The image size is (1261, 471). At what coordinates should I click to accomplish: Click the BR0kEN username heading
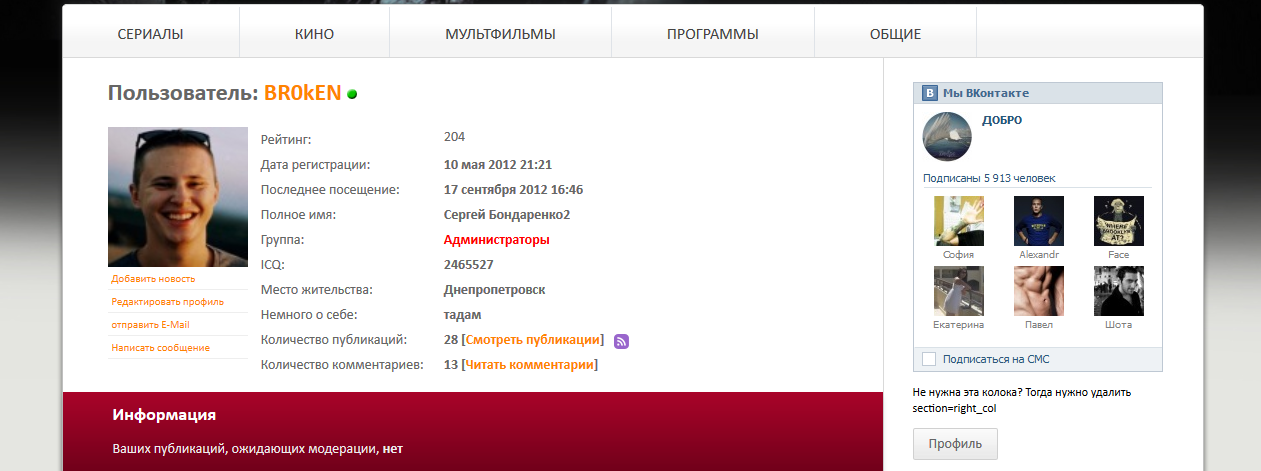point(303,93)
